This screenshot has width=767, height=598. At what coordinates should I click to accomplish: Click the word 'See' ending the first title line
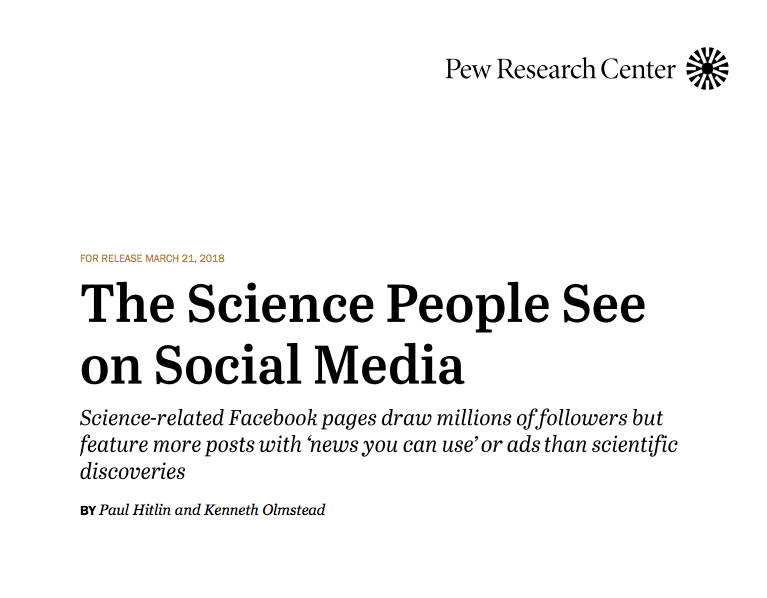604,303
